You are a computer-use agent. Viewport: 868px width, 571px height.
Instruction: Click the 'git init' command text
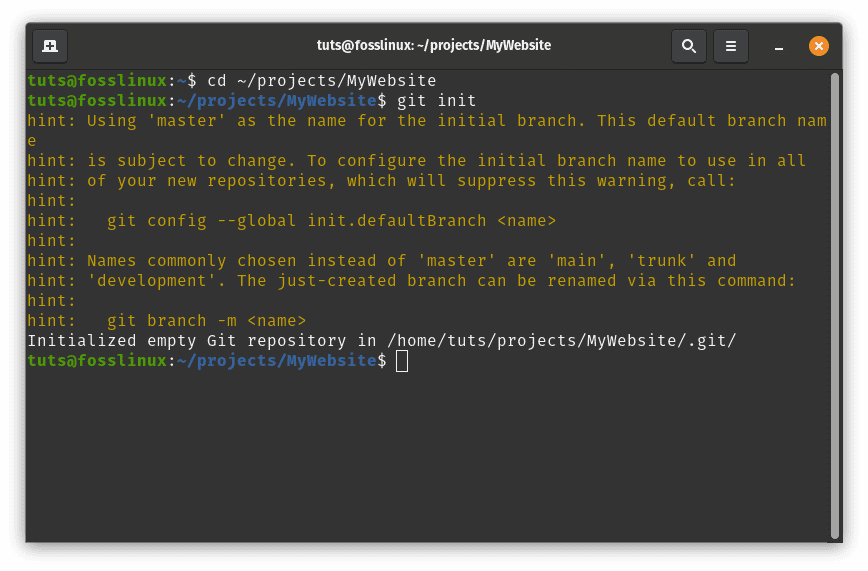[436, 101]
